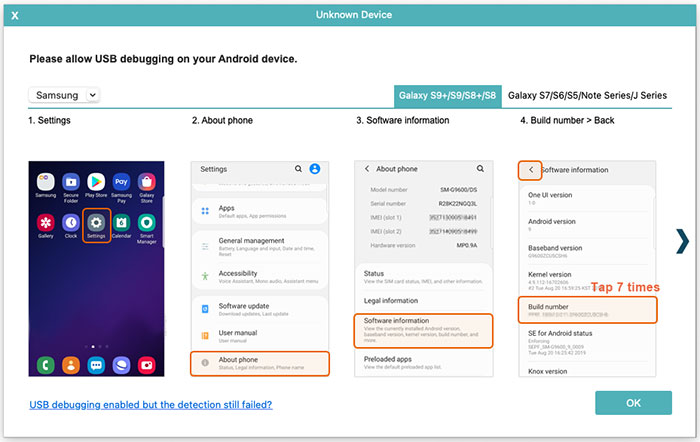700x442 pixels.
Task: Select the Galaxy S9+/S9/S8+/S8 tab
Action: click(447, 96)
